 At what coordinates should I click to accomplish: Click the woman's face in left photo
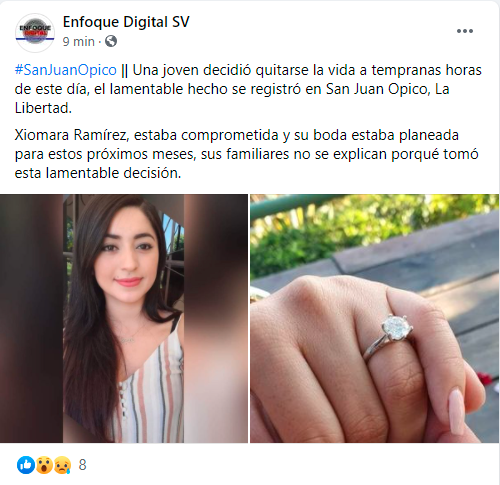[x=126, y=255]
